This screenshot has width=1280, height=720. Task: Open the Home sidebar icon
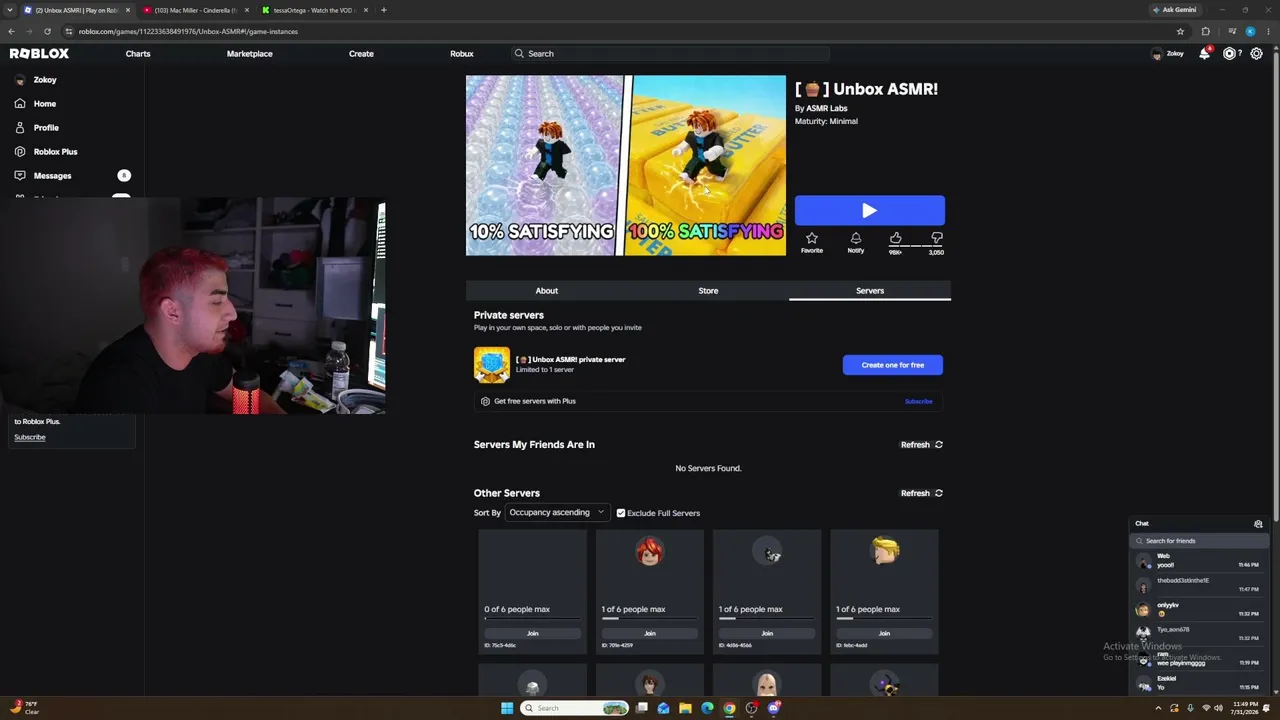click(20, 104)
